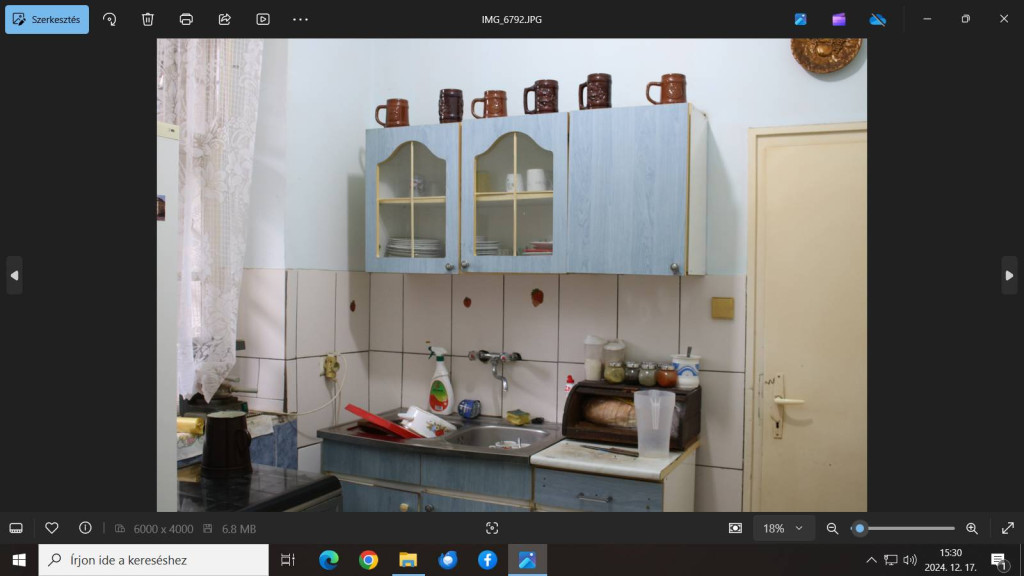The width and height of the screenshot is (1024, 576).
Task: Enter fullscreen with the expand arrows icon
Action: tap(1007, 528)
